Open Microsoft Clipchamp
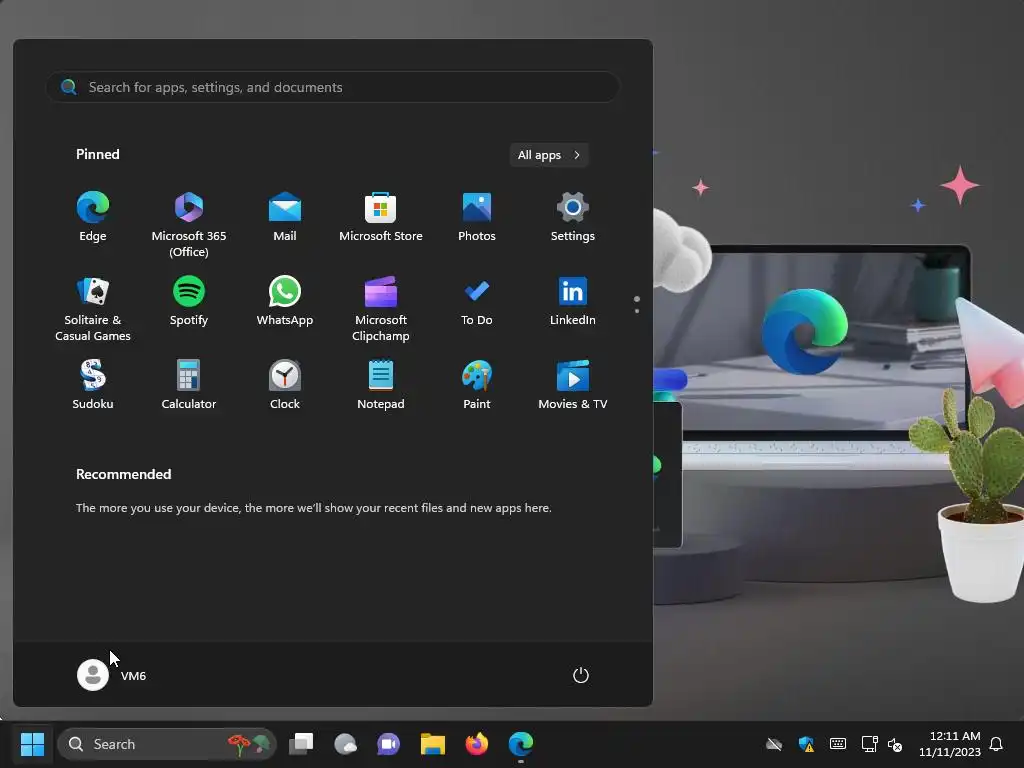This screenshot has height=768, width=1024. click(381, 309)
